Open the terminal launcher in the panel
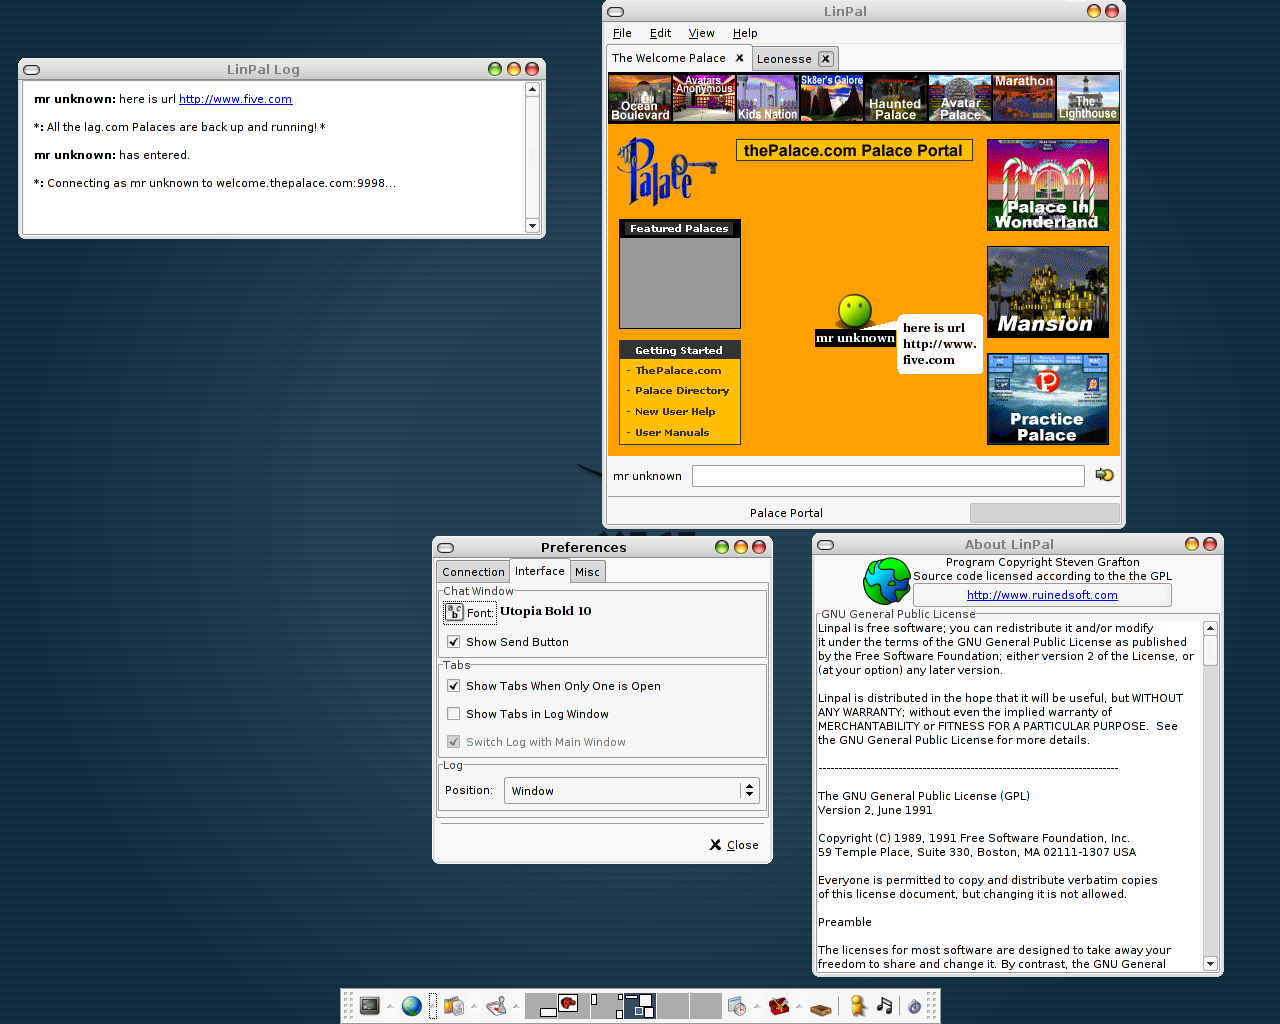The height and width of the screenshot is (1024, 1280). (x=370, y=1006)
